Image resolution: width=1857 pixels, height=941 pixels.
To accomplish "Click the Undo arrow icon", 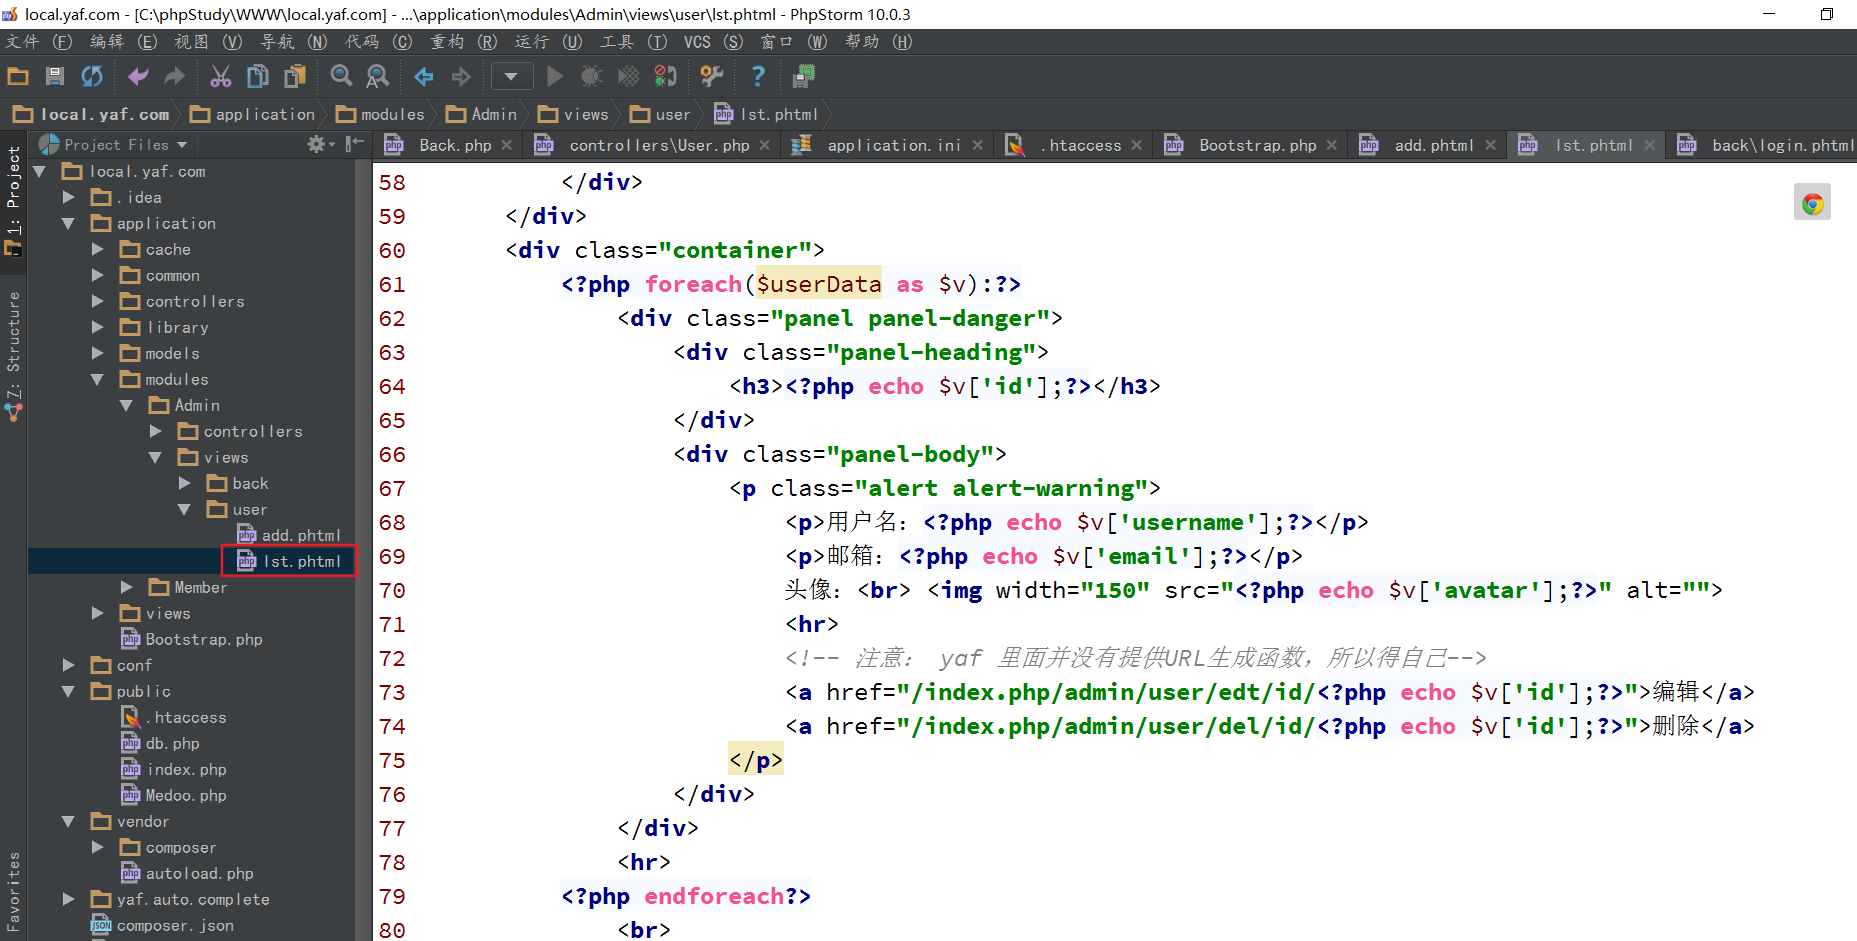I will 138,76.
